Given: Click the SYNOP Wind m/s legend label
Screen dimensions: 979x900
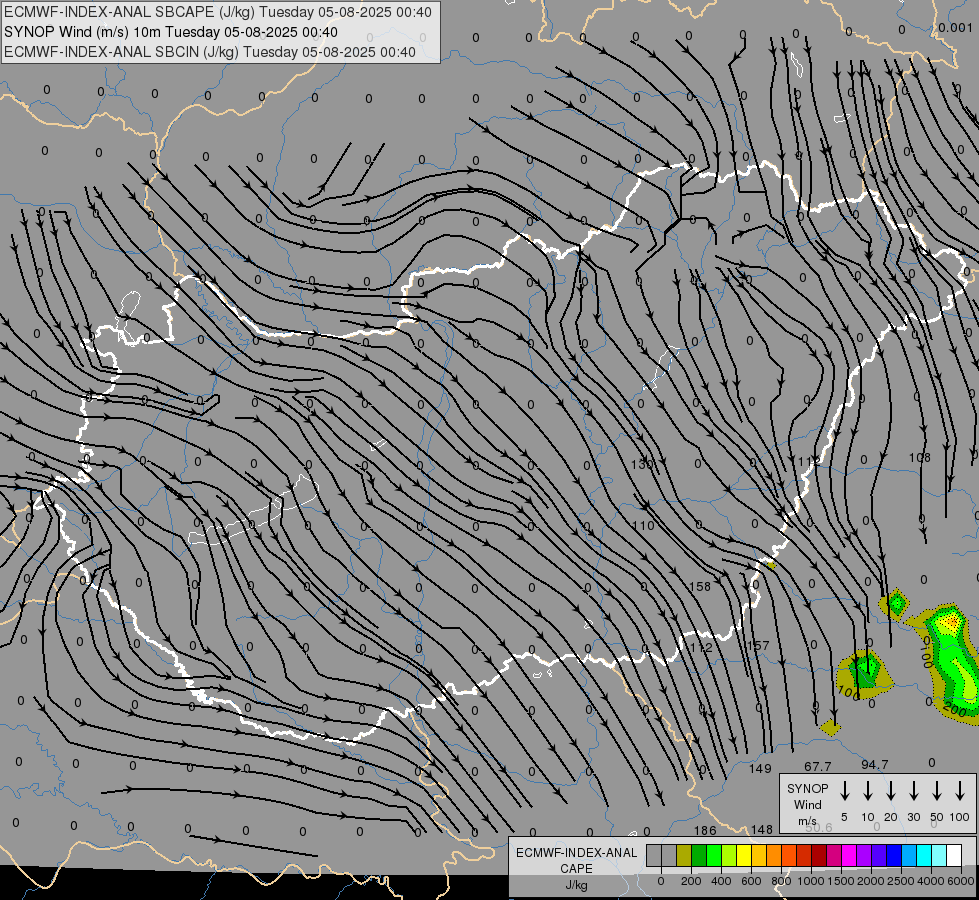Looking at the screenshot, I should (x=807, y=804).
